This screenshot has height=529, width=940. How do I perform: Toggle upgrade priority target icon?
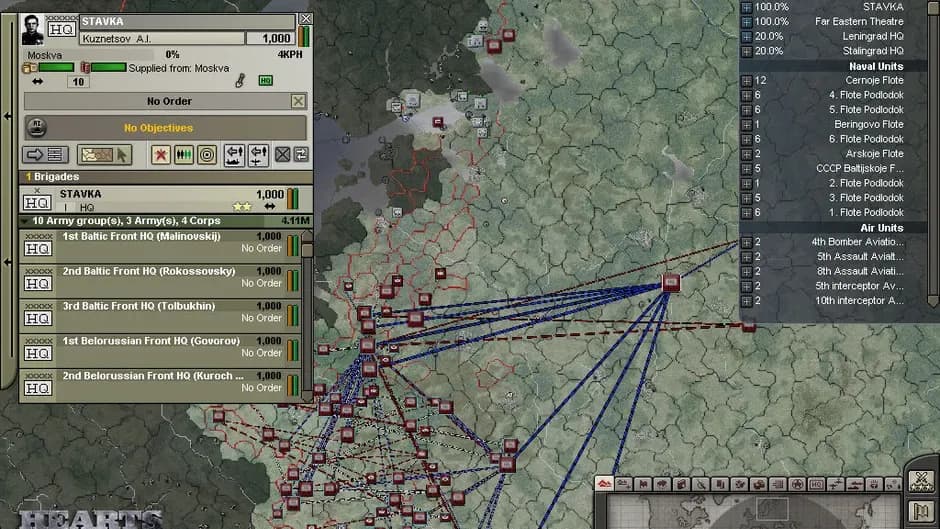tap(207, 155)
